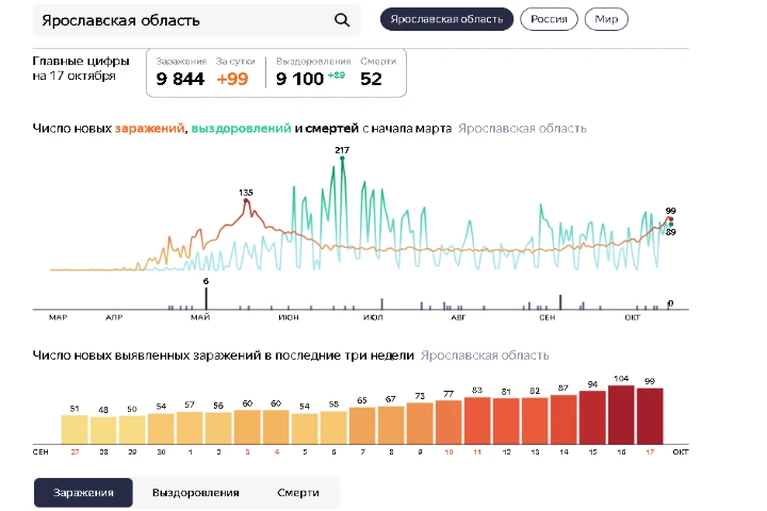This screenshot has height=511, width=767.
Task: Select the Ярославская область region pill
Action: click(x=447, y=19)
